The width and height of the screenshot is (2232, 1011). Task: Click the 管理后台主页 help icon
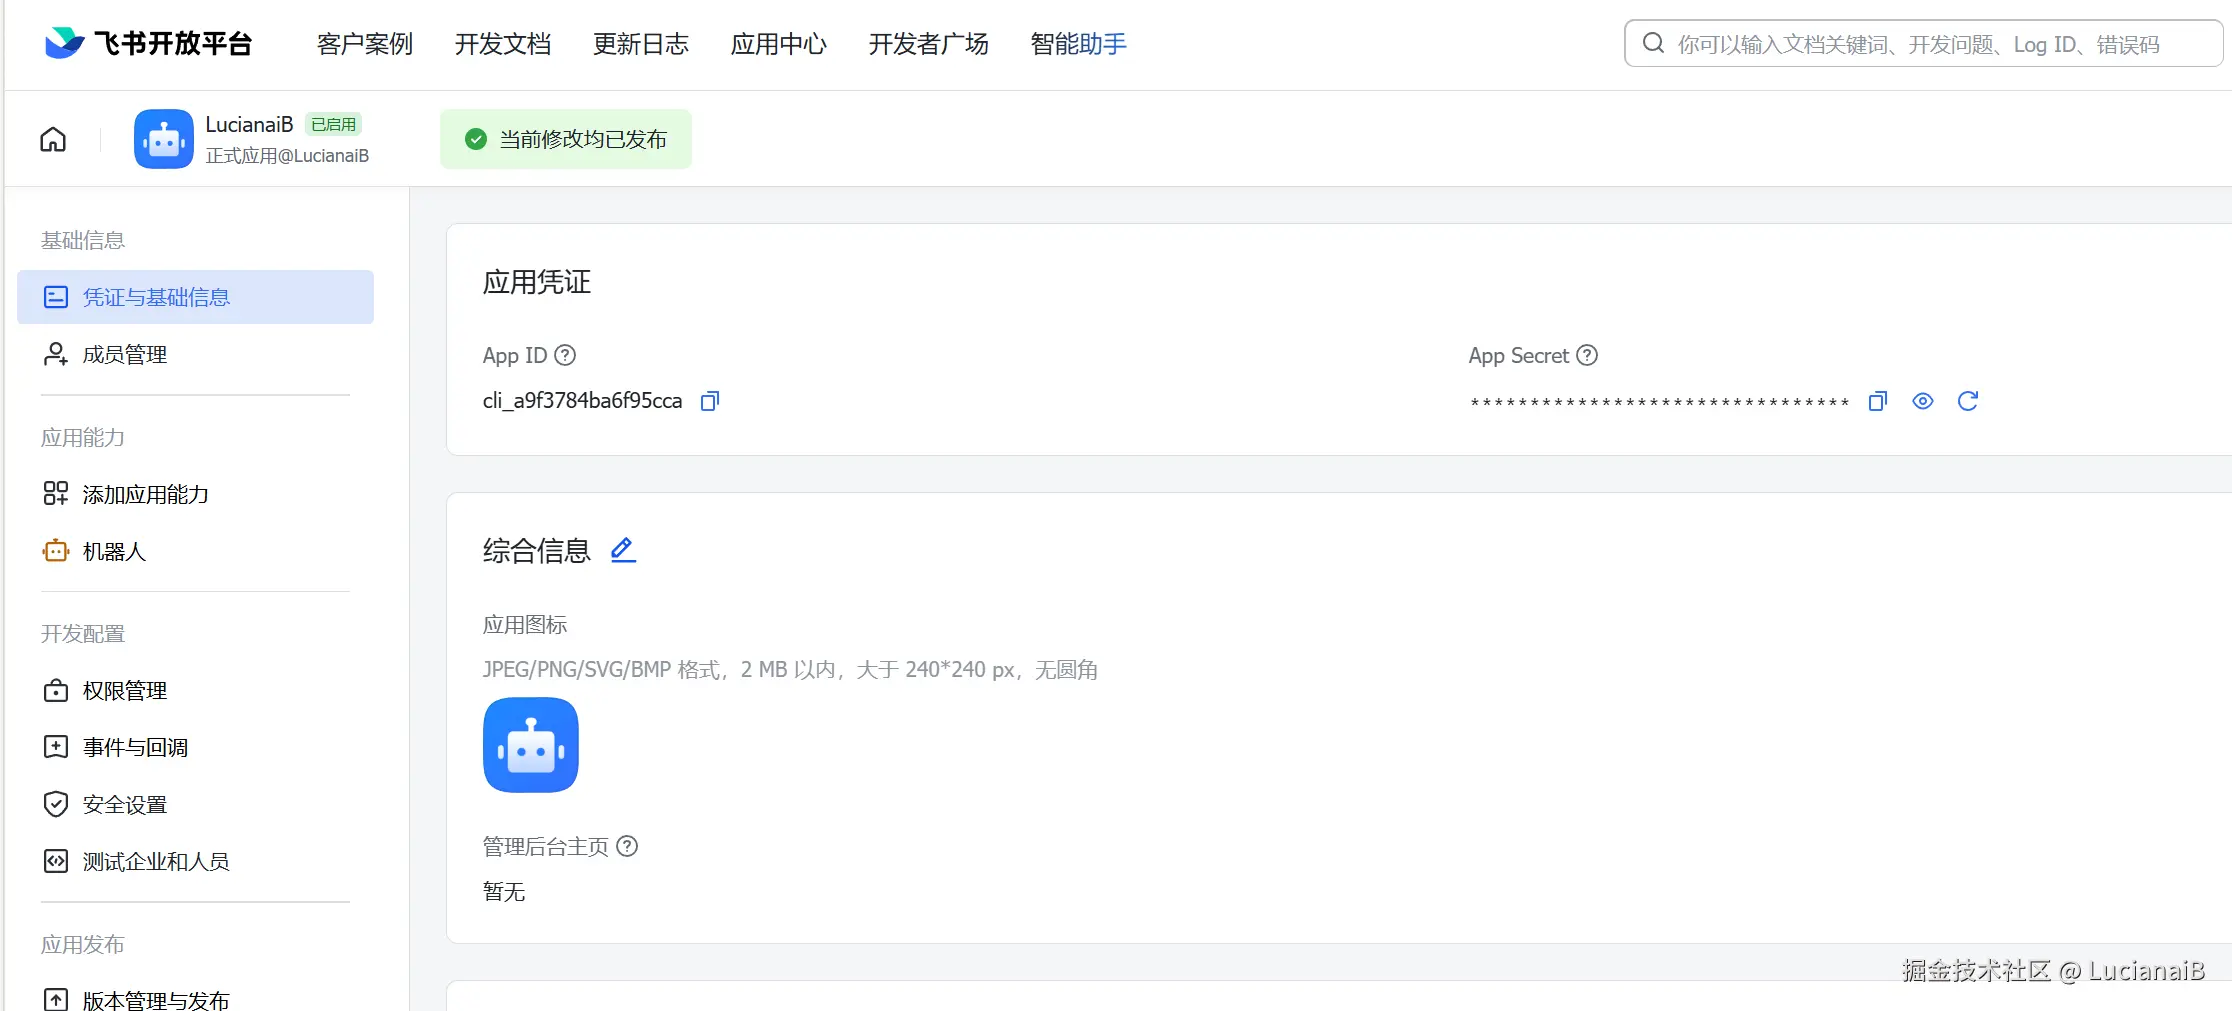[x=627, y=846]
